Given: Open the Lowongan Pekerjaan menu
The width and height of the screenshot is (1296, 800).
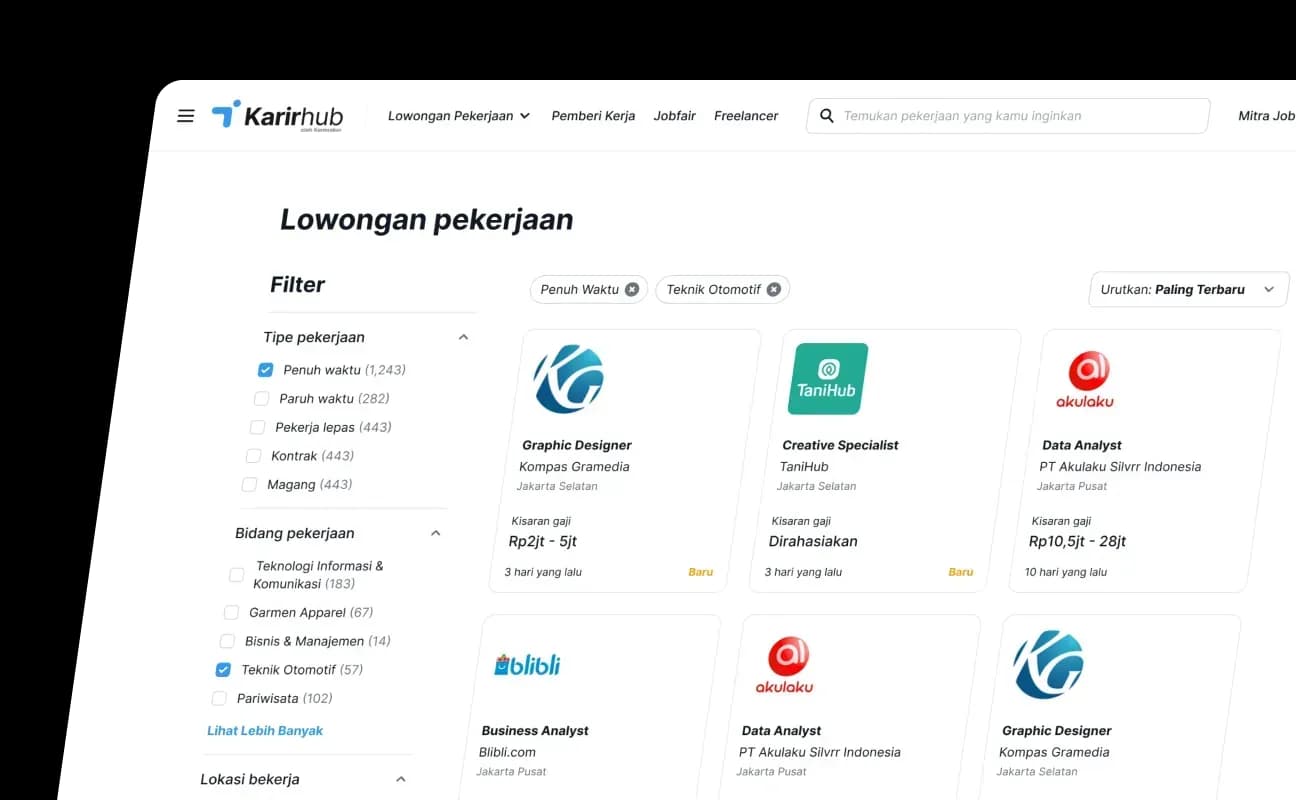Looking at the screenshot, I should [458, 116].
